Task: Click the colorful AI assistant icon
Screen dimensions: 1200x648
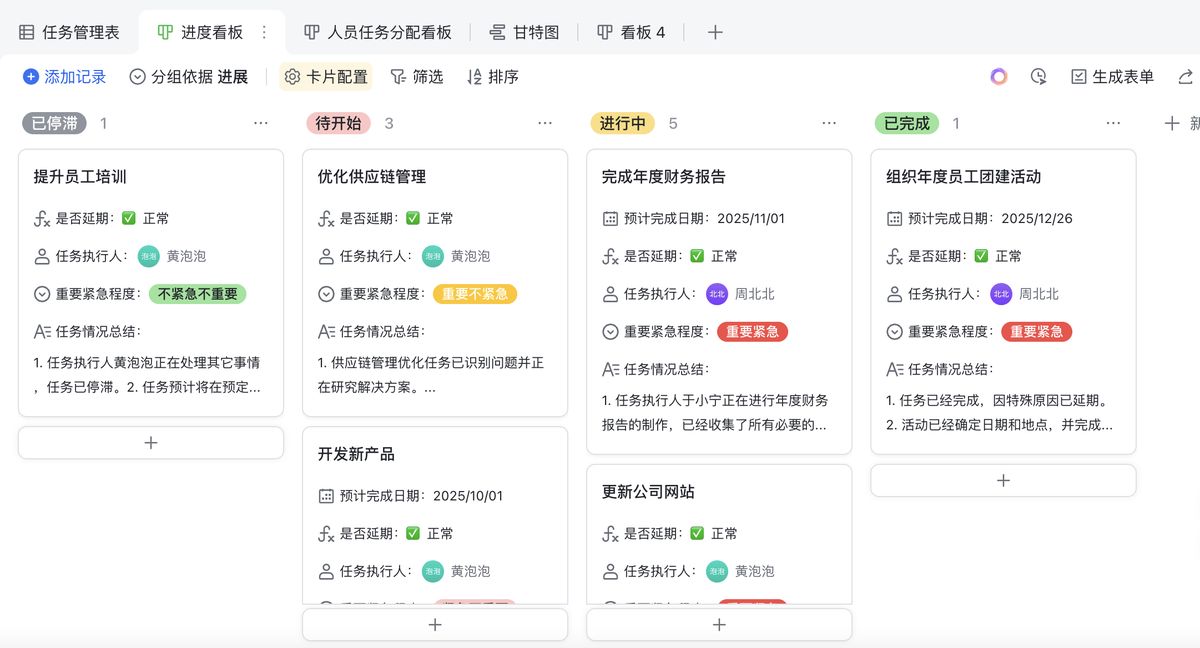Action: pyautogui.click(x=998, y=77)
